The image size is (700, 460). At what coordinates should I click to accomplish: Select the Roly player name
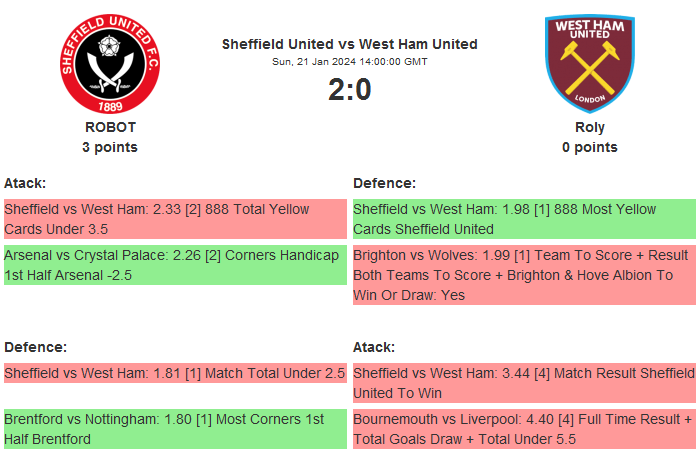(x=589, y=127)
